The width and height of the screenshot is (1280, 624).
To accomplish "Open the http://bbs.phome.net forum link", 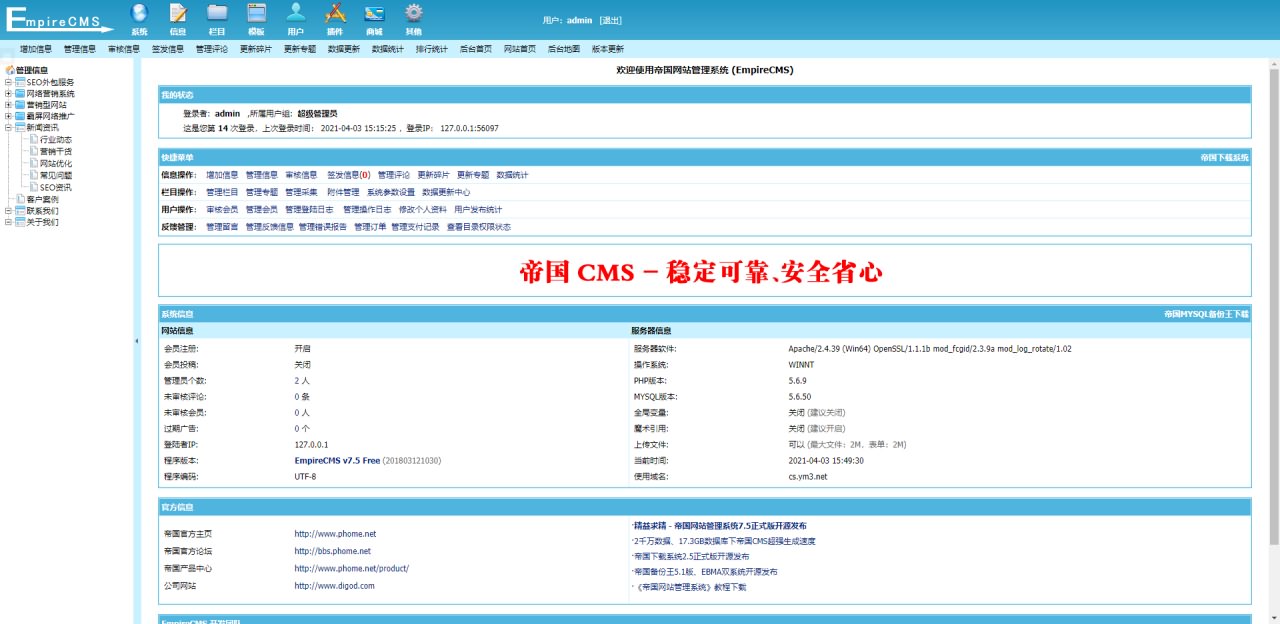I will 332,551.
